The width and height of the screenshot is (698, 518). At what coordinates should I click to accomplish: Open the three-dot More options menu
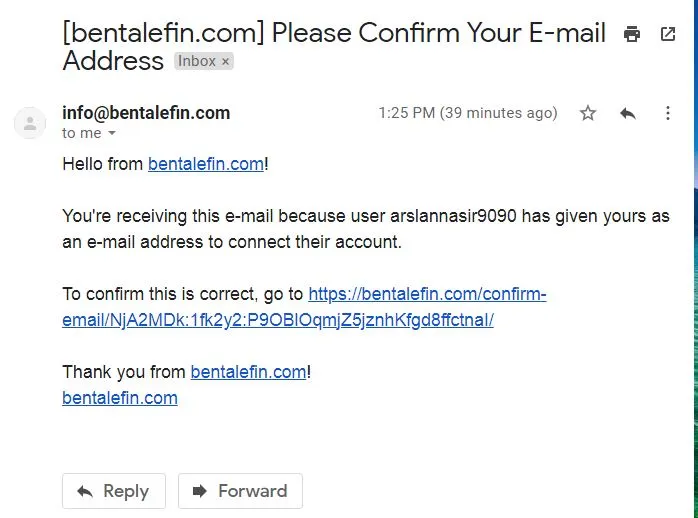(x=668, y=113)
